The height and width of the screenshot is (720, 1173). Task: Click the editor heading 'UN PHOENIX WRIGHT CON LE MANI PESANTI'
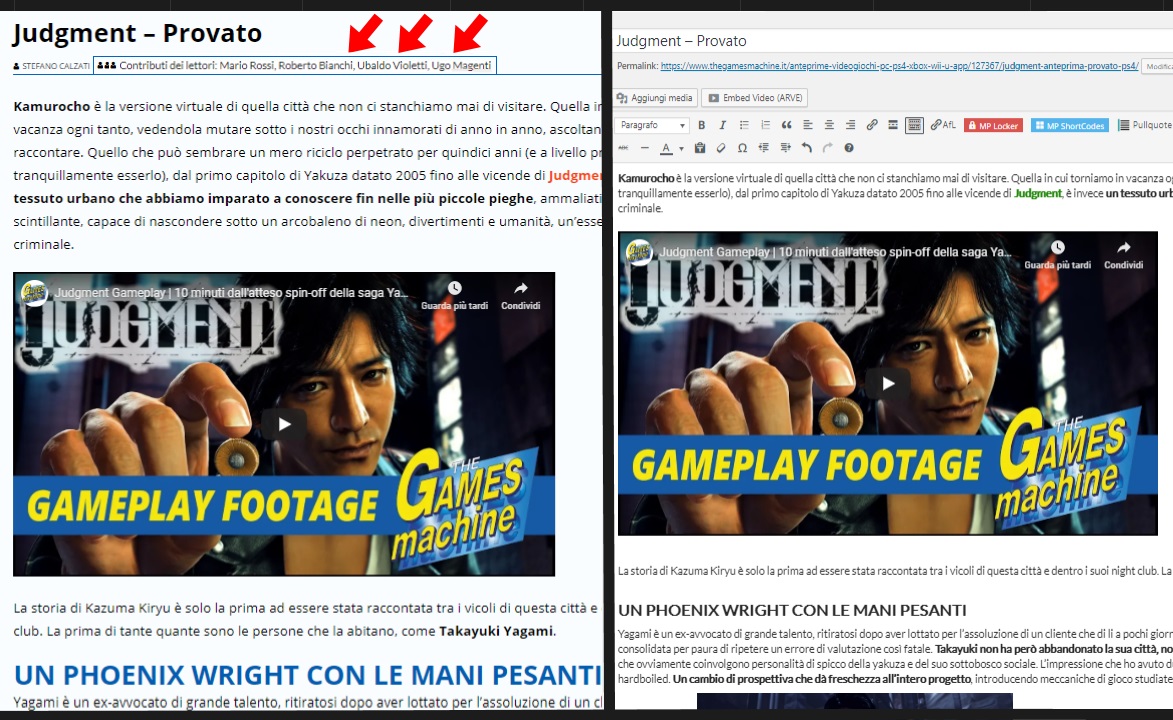792,610
